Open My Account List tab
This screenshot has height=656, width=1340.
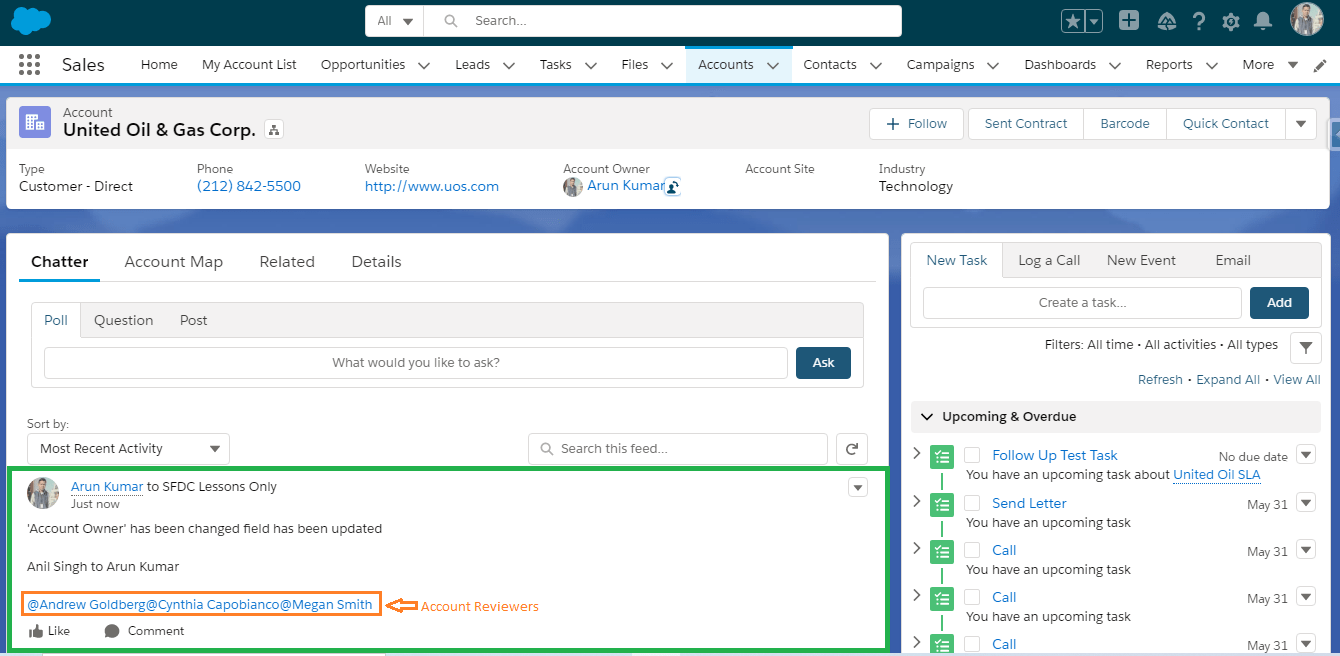pyautogui.click(x=249, y=65)
